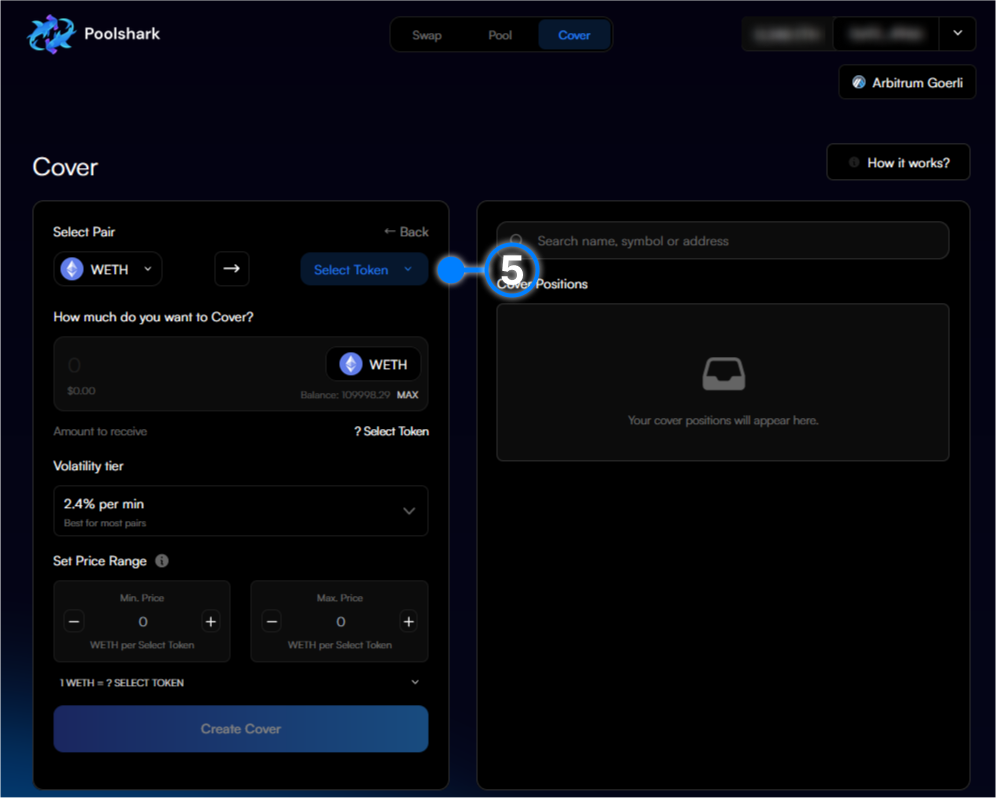Screen dimensions: 996x798
Task: Click the MAX balance link
Action: point(407,395)
